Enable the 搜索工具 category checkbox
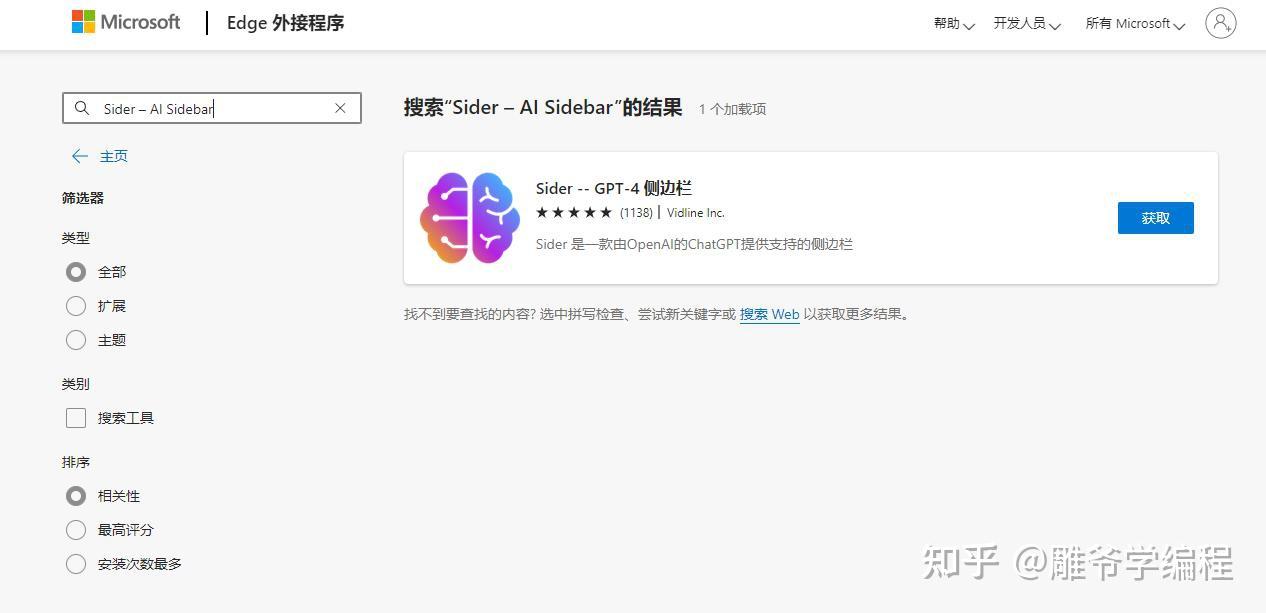The height and width of the screenshot is (613, 1266). pyautogui.click(x=76, y=418)
